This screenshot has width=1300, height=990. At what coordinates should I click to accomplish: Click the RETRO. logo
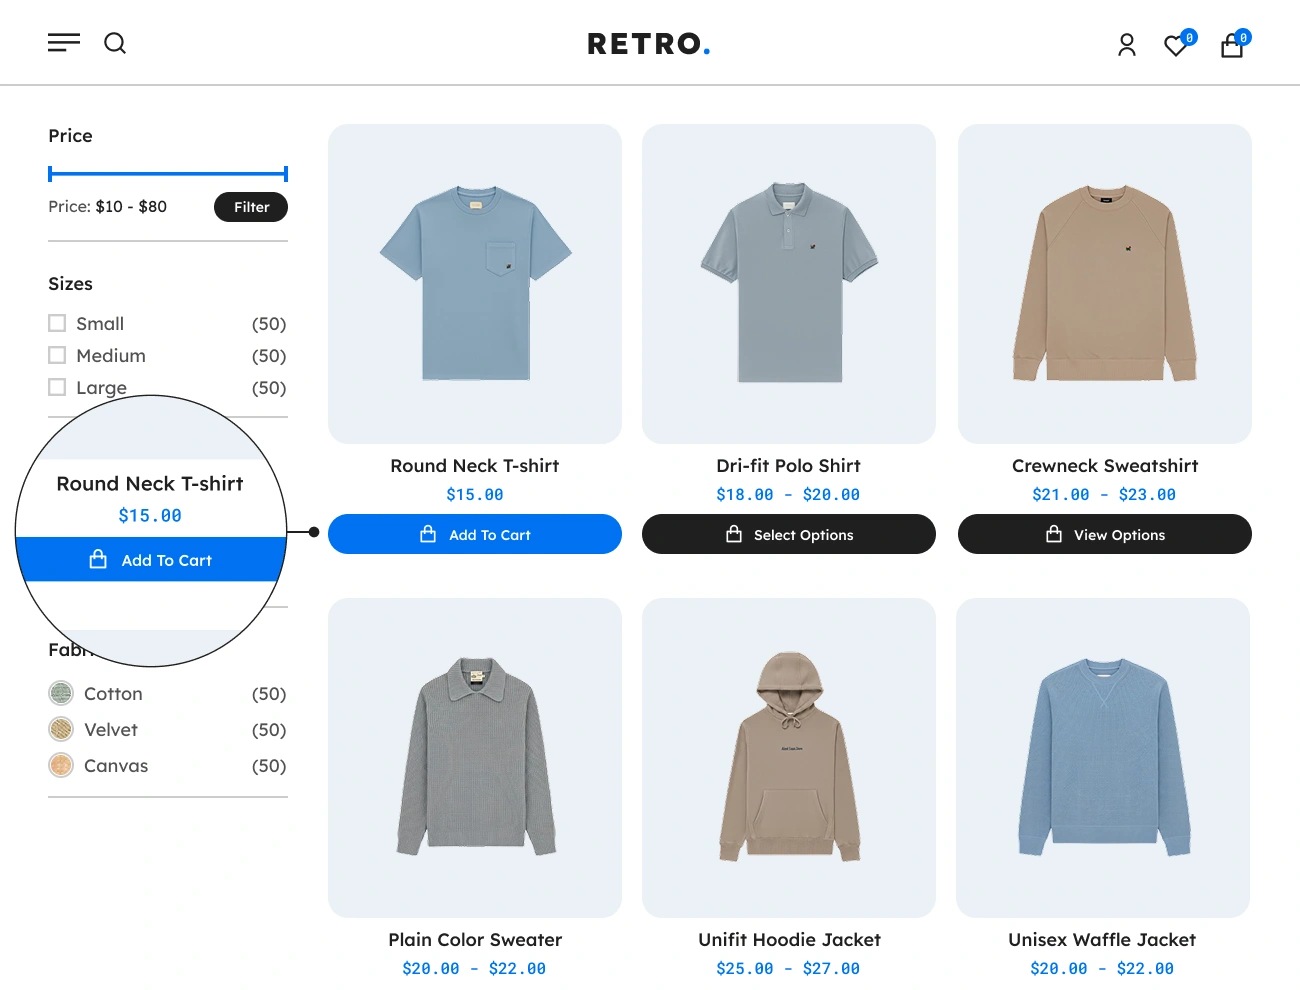pos(649,44)
